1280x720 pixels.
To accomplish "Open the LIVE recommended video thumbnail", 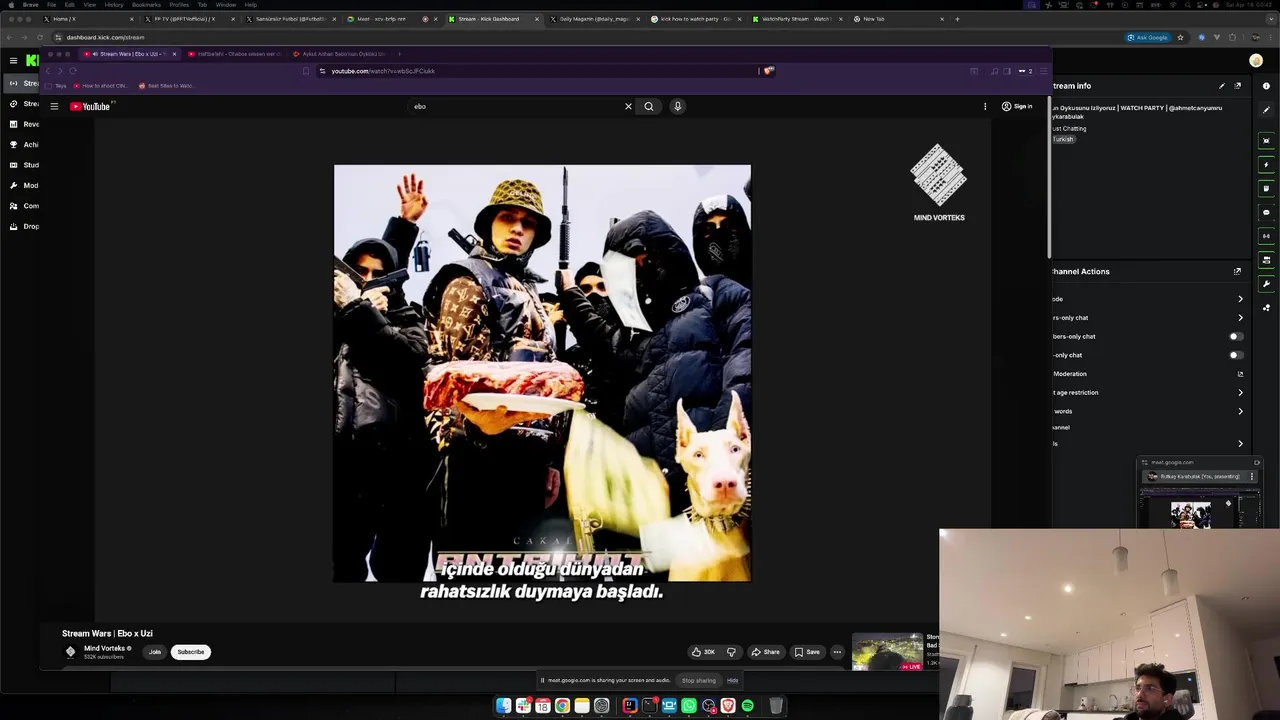I will (888, 651).
